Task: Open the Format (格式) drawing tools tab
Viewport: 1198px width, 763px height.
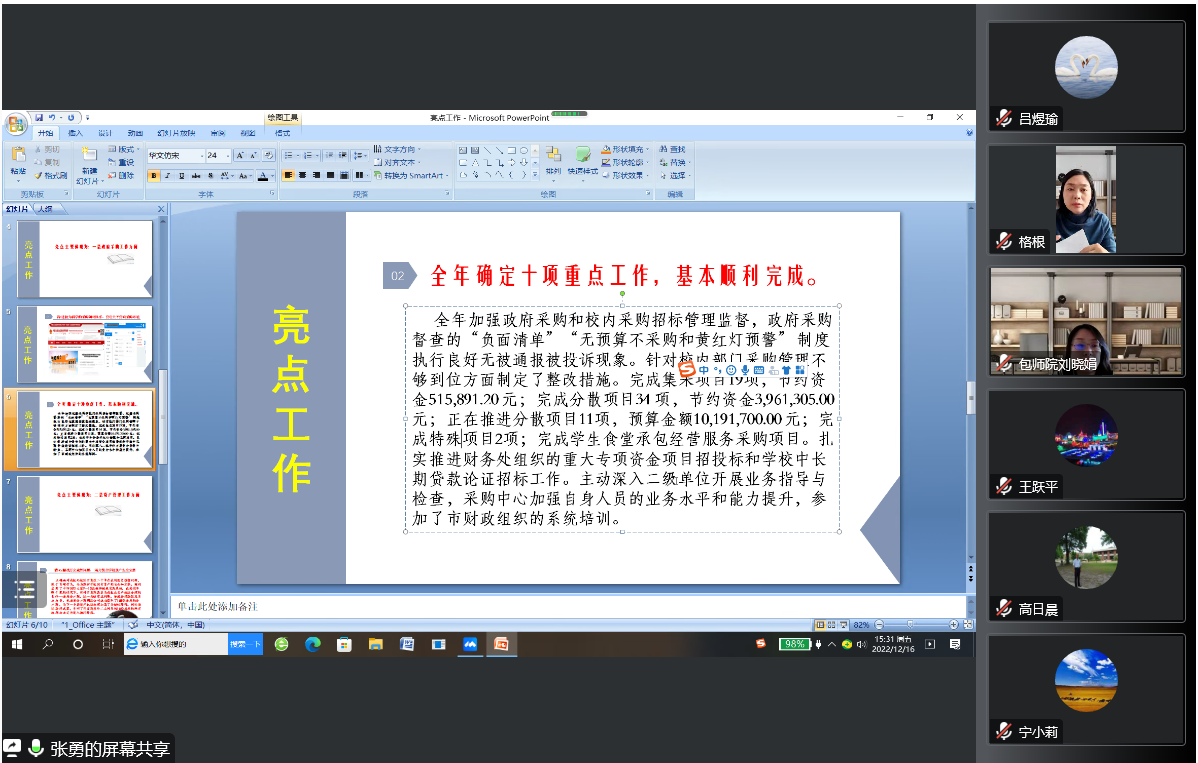Action: pyautogui.click(x=282, y=133)
